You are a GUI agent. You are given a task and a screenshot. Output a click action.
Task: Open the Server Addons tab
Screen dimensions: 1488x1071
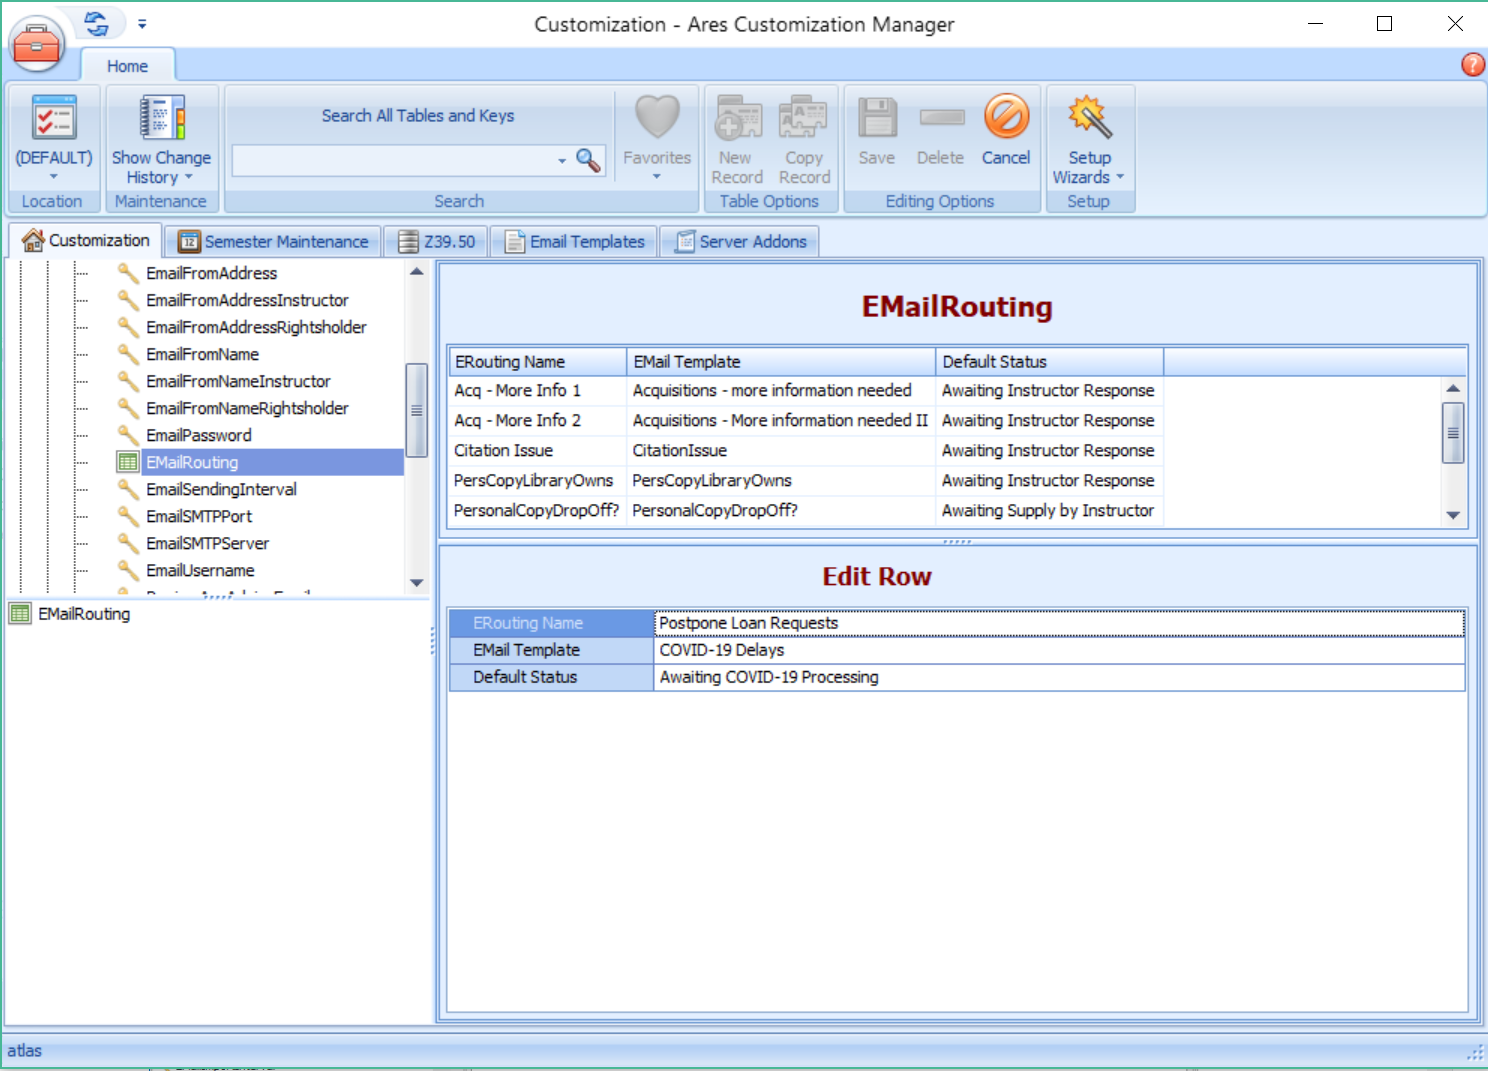tap(740, 242)
